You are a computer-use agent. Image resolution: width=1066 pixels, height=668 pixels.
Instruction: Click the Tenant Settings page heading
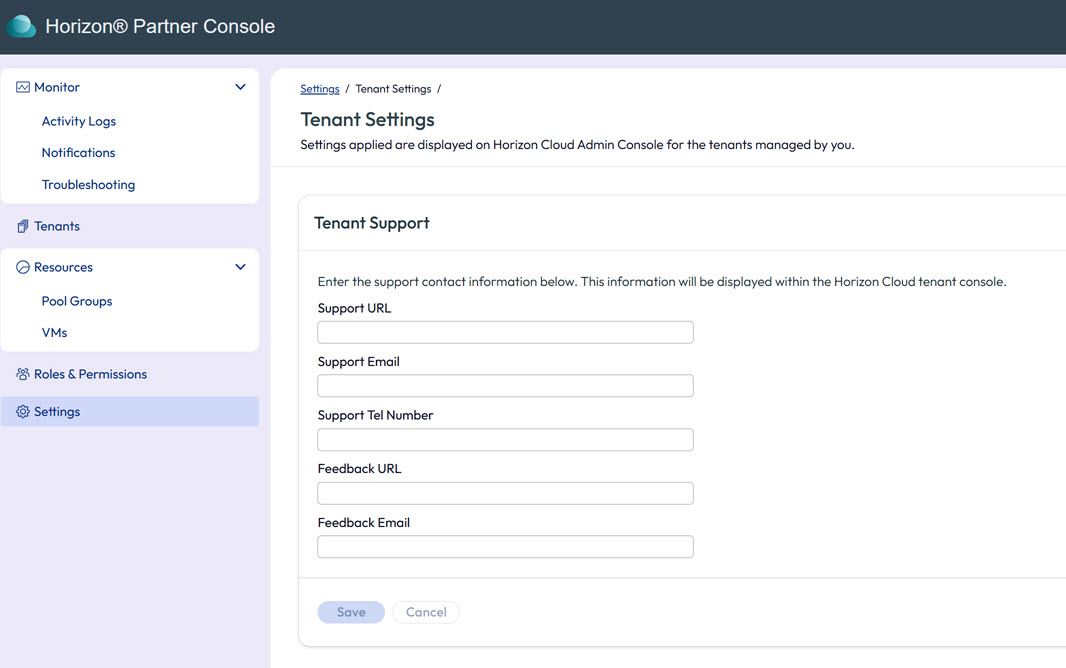pyautogui.click(x=367, y=120)
